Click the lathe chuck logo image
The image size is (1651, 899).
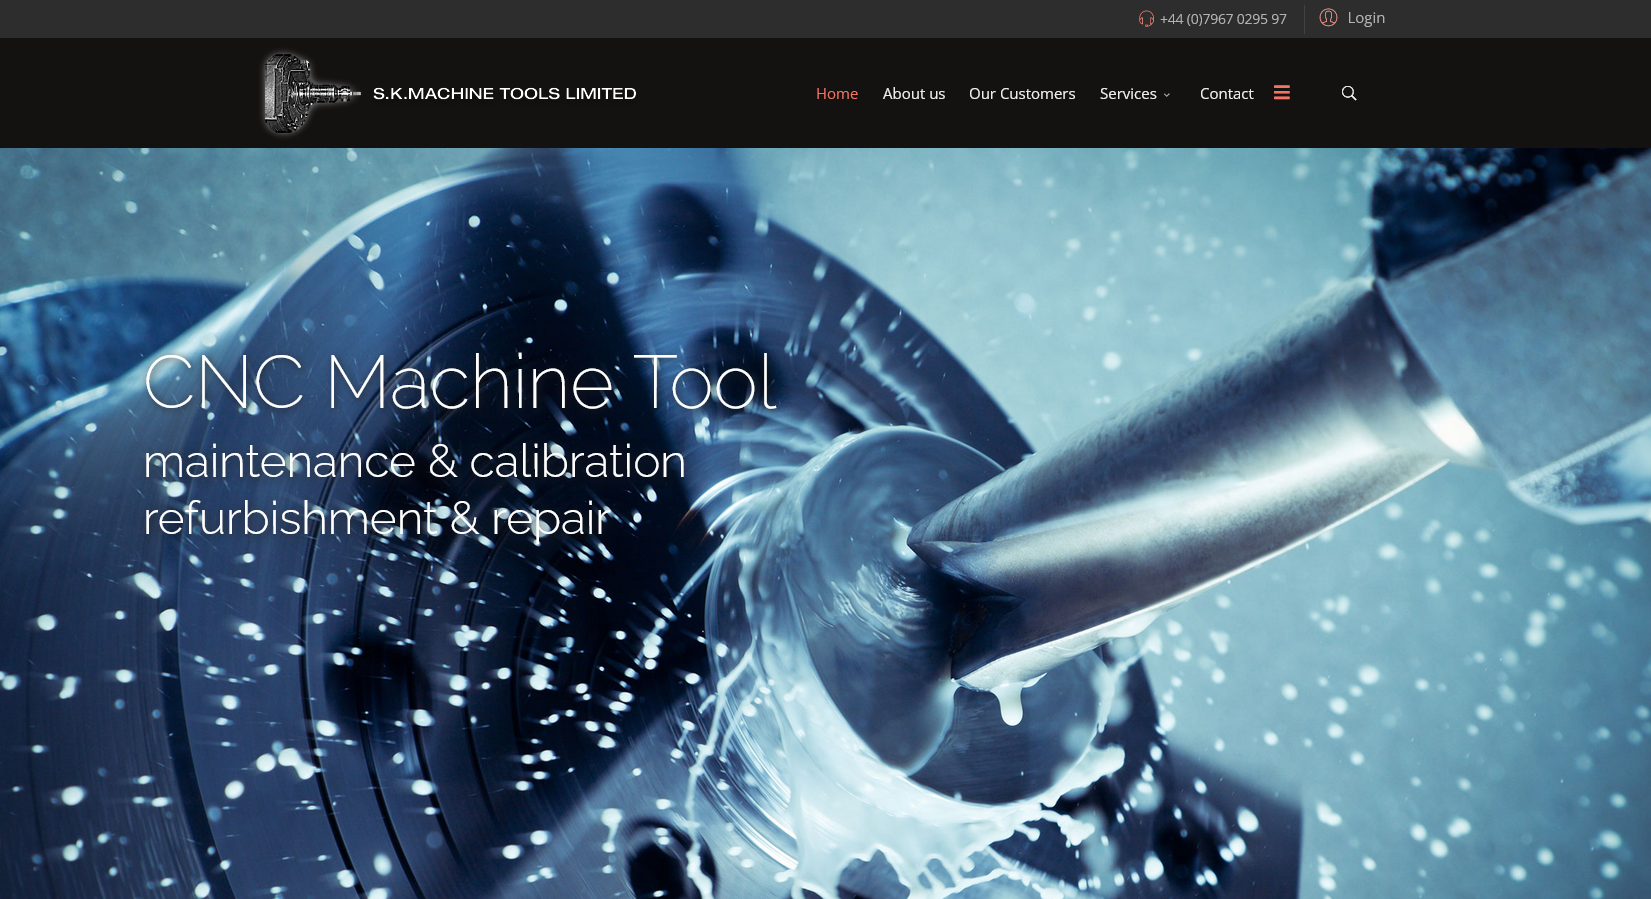coord(309,93)
